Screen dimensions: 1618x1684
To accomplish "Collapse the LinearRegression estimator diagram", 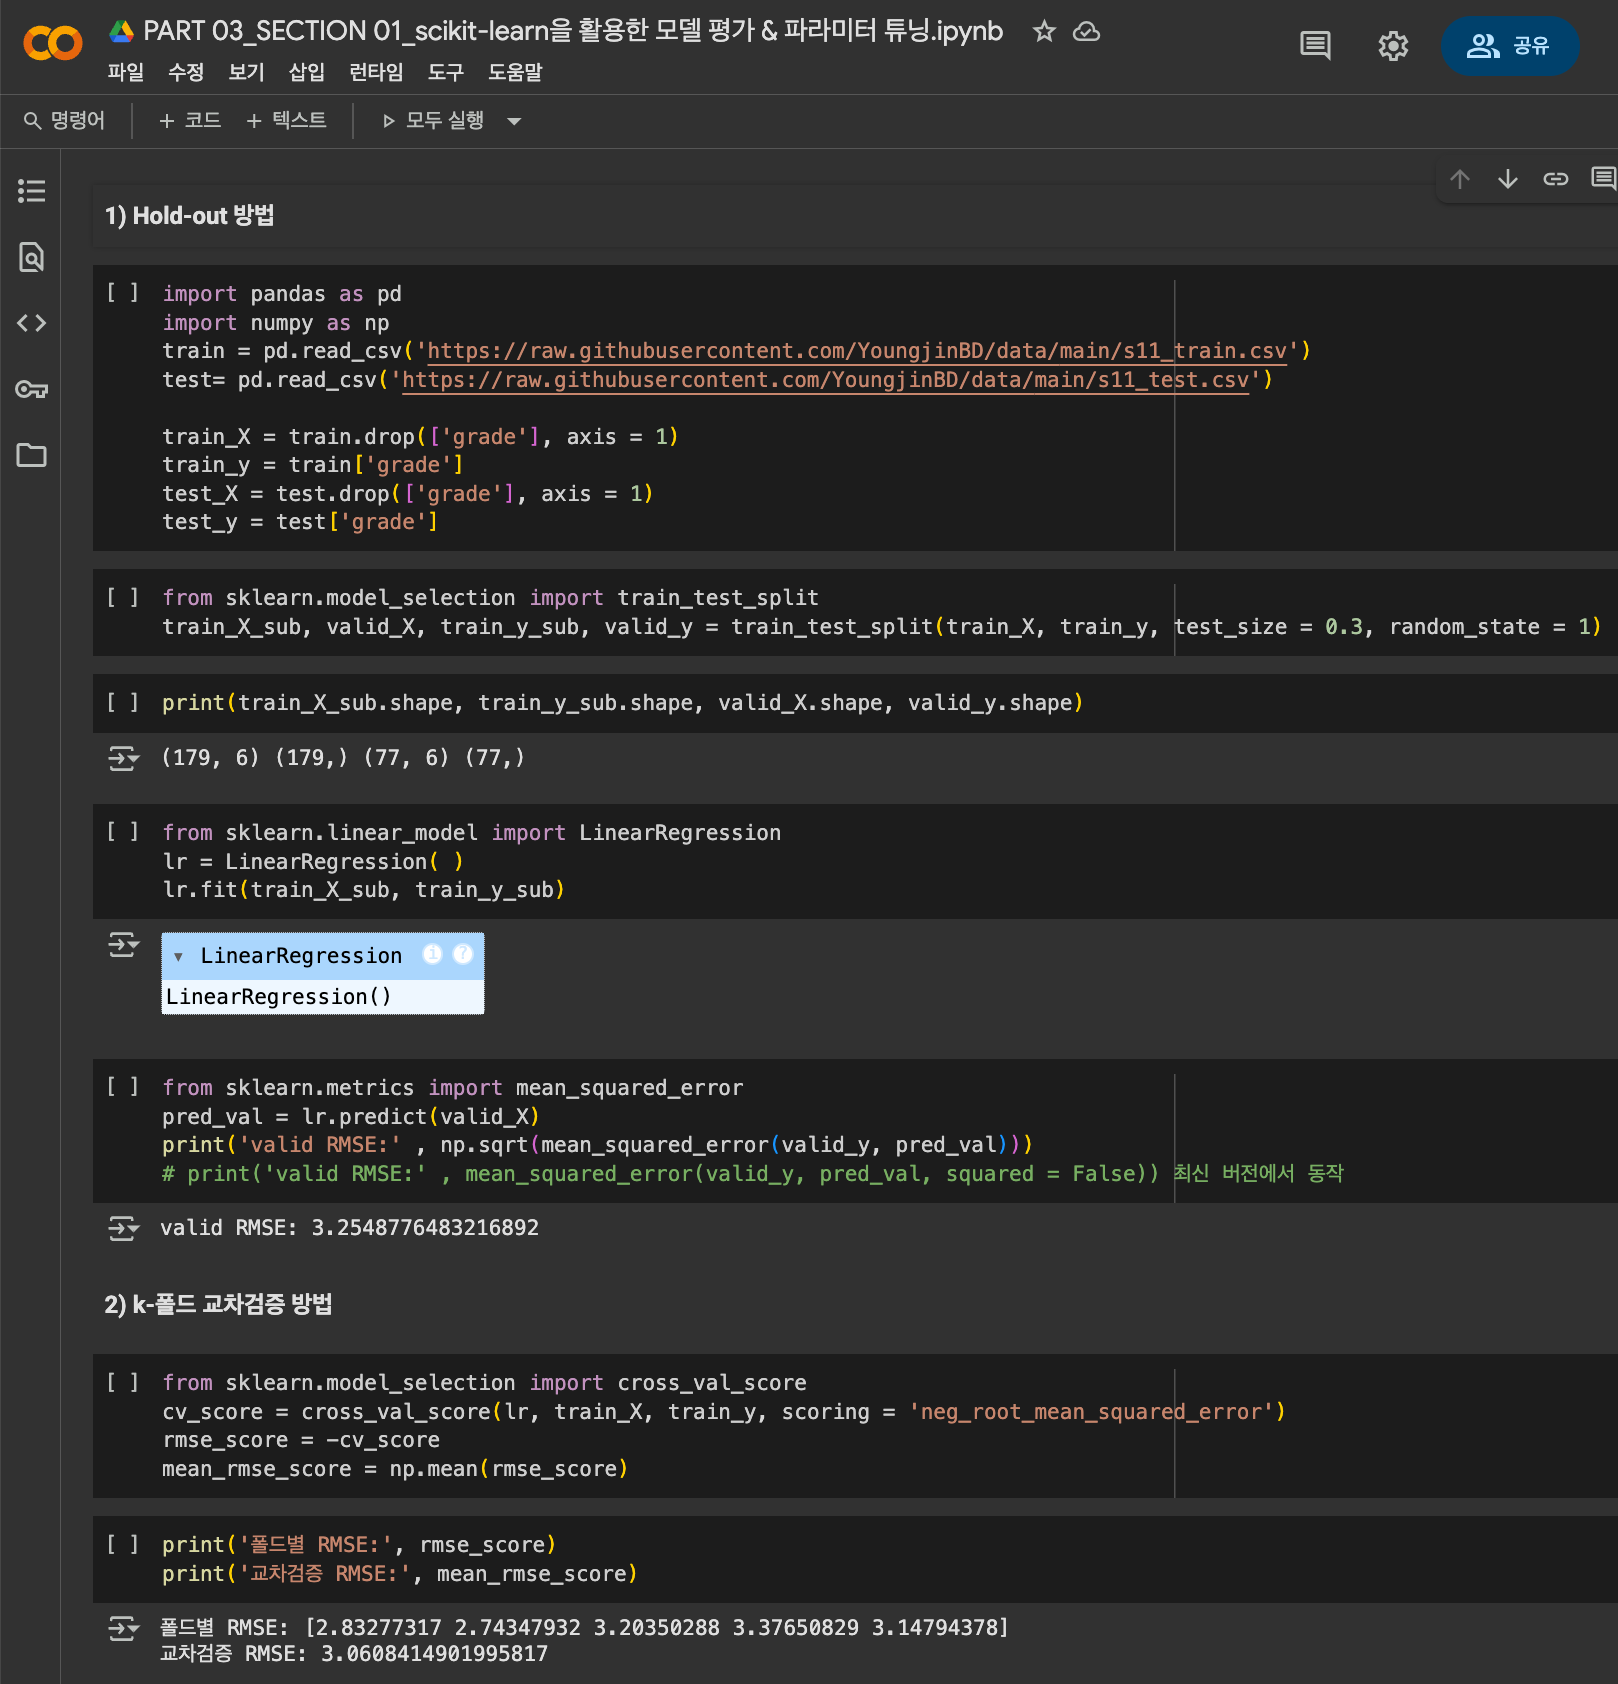I will [x=178, y=957].
